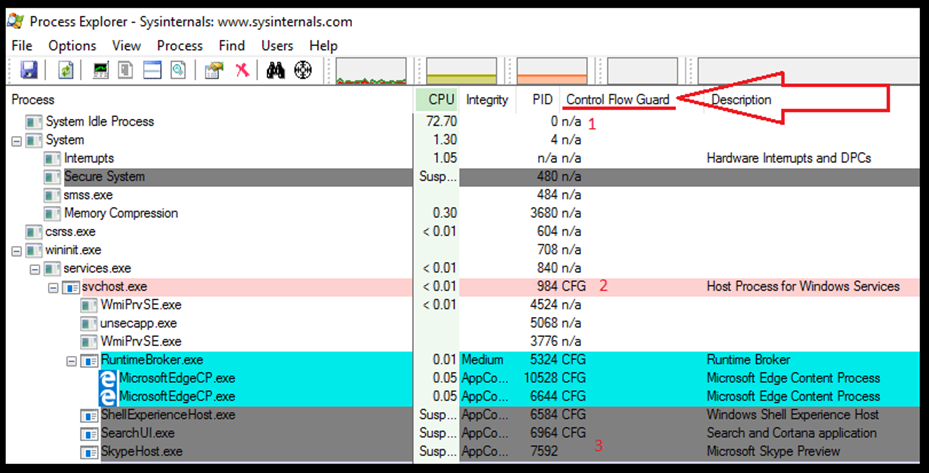Click the 'Microsoft Skype Preview' description

tap(773, 452)
